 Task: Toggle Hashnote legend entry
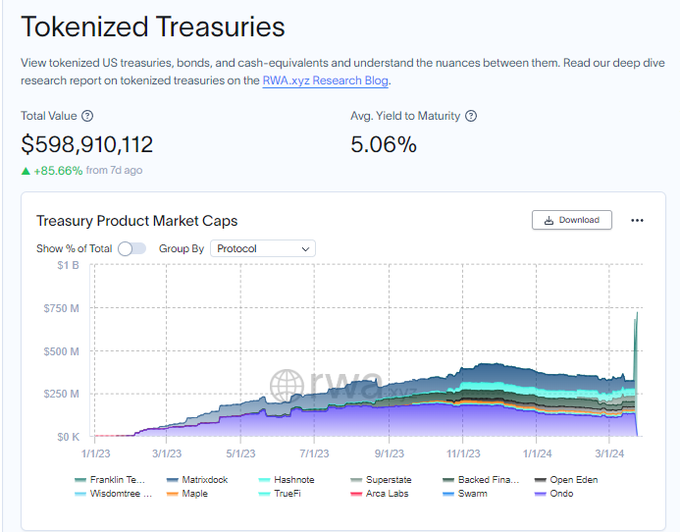pyautogui.click(x=286, y=480)
